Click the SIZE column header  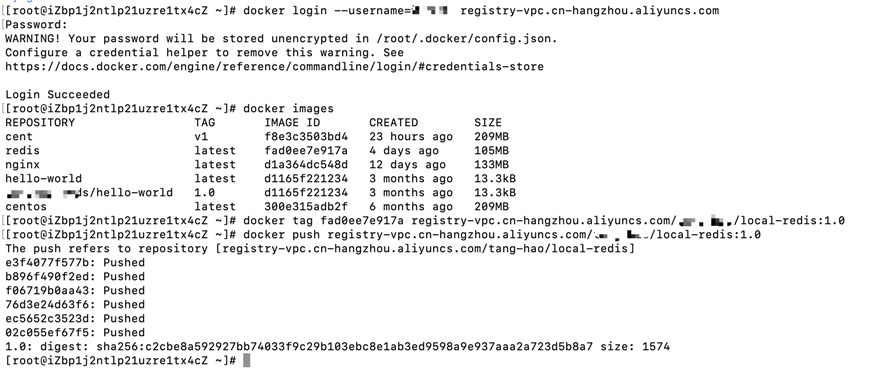pos(488,123)
